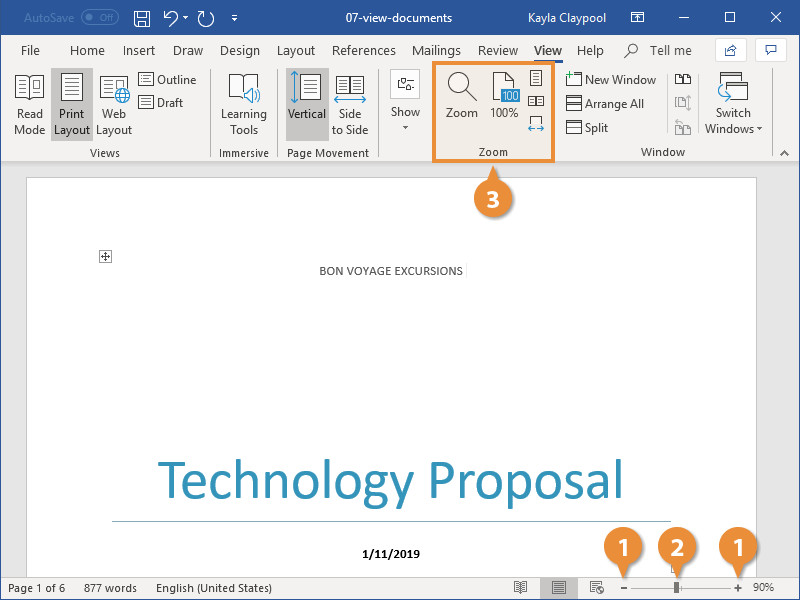Click the word count in status bar
The width and height of the screenshot is (800, 600).
pos(110,588)
